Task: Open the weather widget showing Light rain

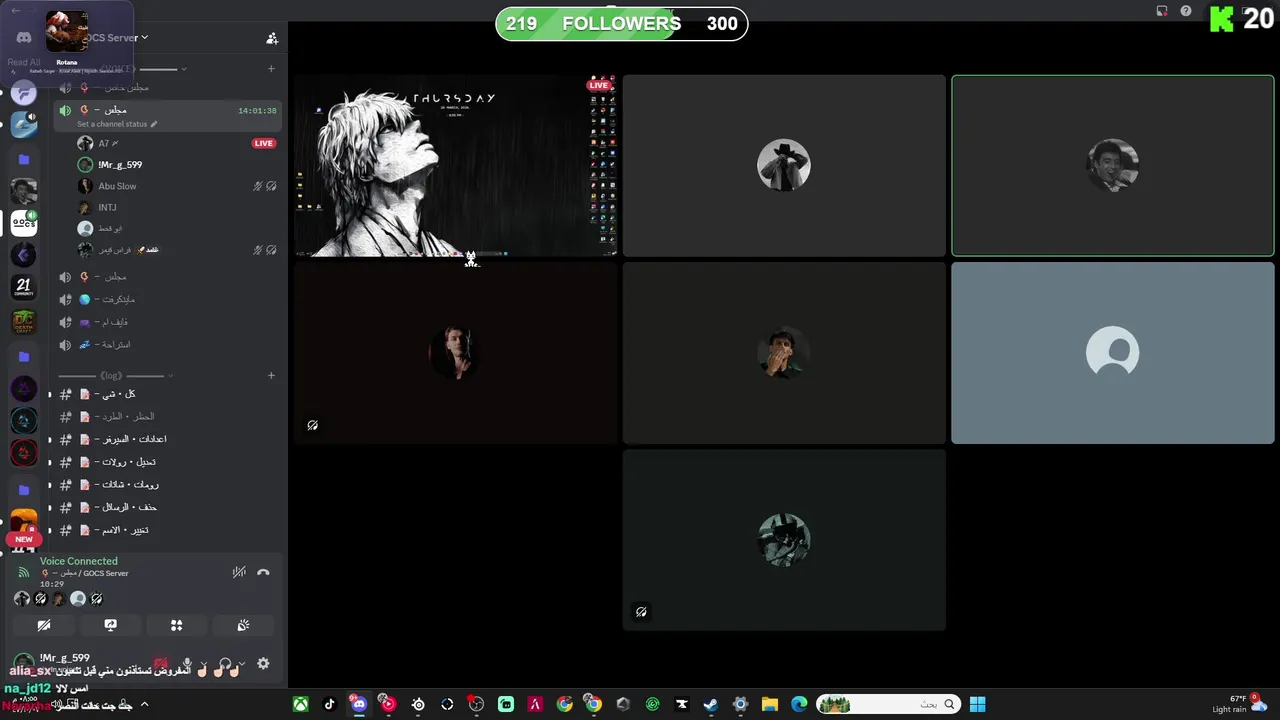Action: pyautogui.click(x=1238, y=704)
